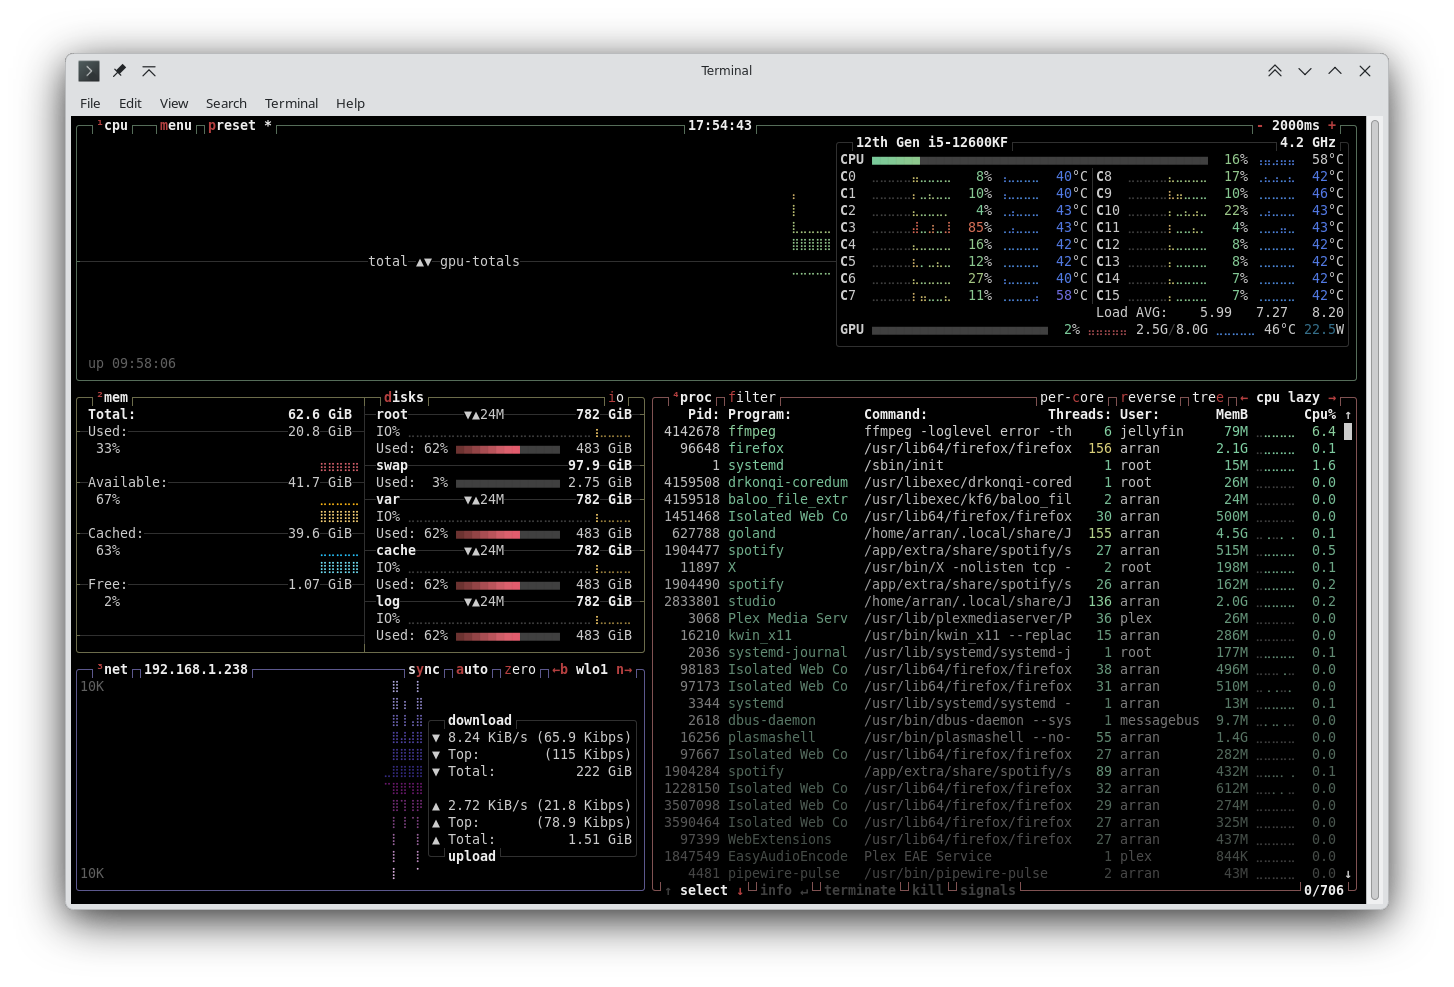Decrease update interval with the minus sign
1454x987 pixels.
1260,126
